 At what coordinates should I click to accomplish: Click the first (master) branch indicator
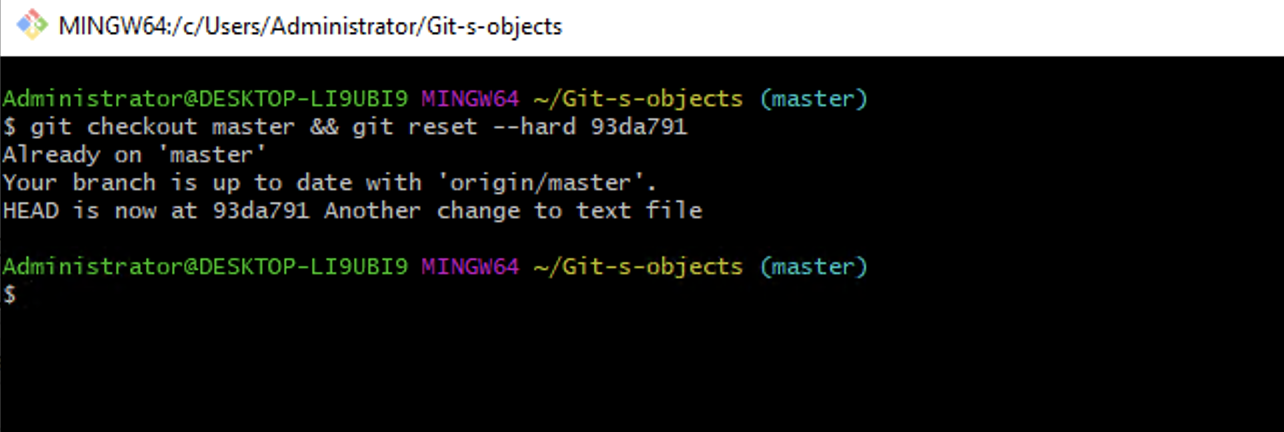pos(813,99)
